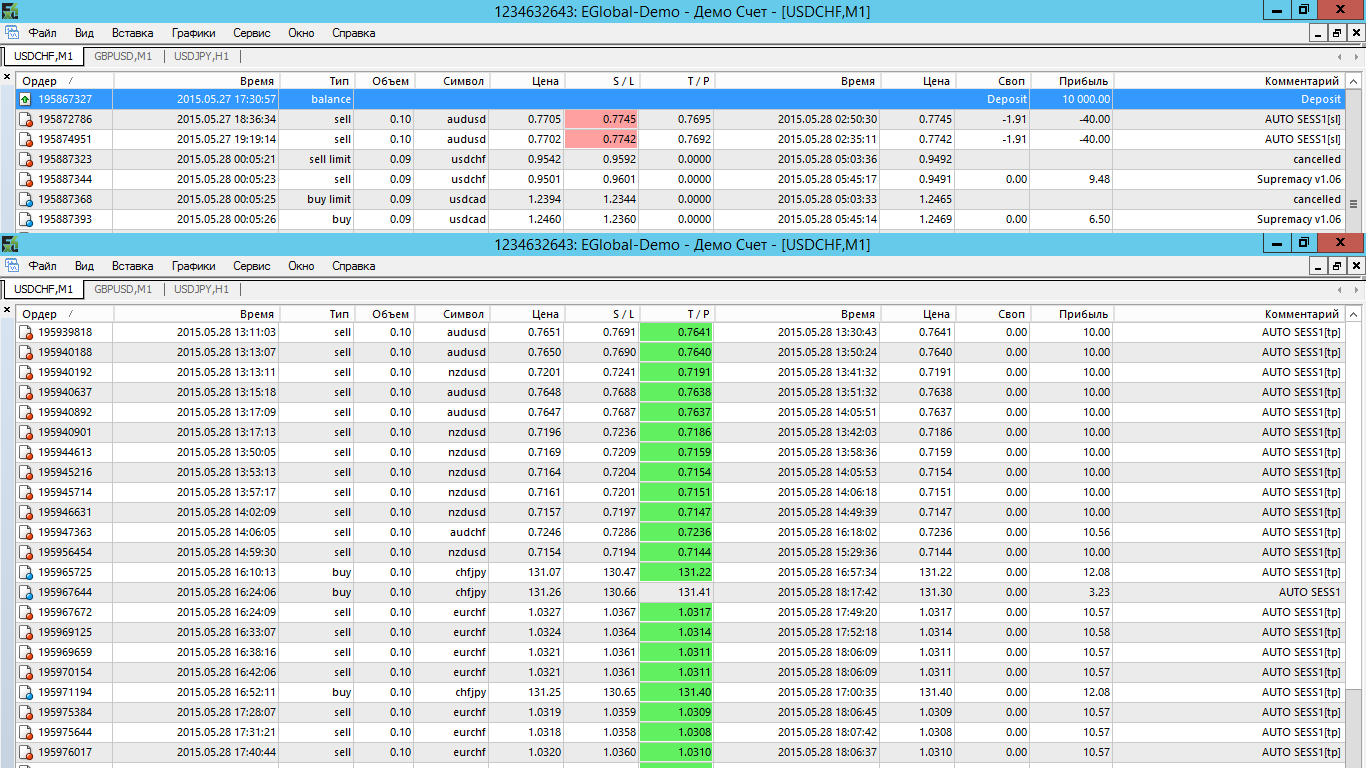Open the Файл menu in the upper window
The height and width of the screenshot is (768, 1366).
(x=42, y=33)
